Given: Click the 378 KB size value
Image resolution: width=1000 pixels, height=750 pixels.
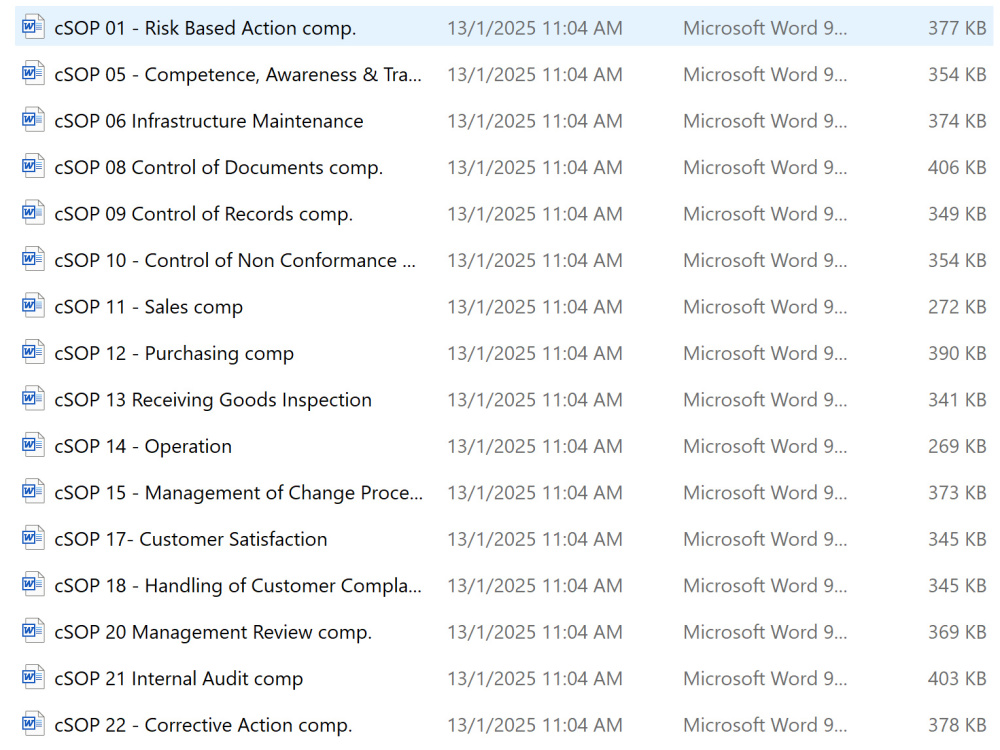Looking at the screenshot, I should 957,726.
